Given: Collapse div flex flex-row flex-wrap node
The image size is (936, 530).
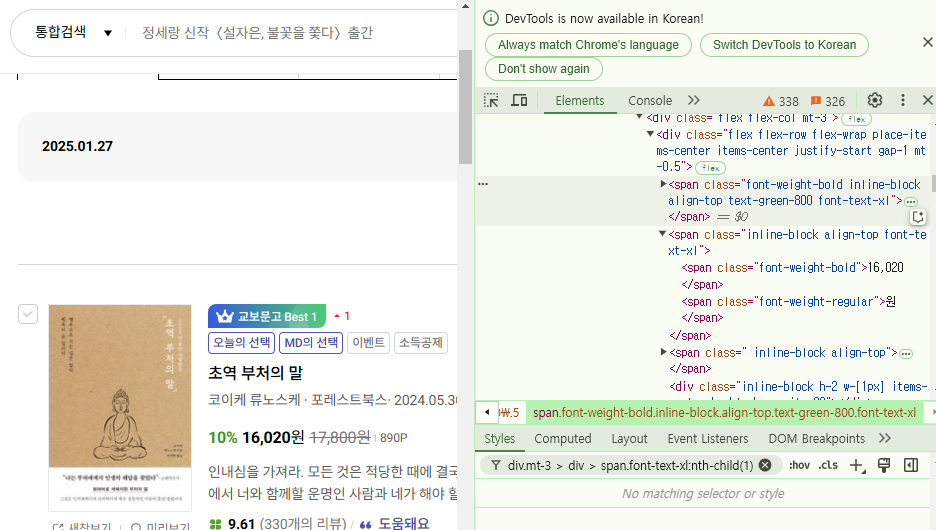Looking at the screenshot, I should tap(650, 134).
